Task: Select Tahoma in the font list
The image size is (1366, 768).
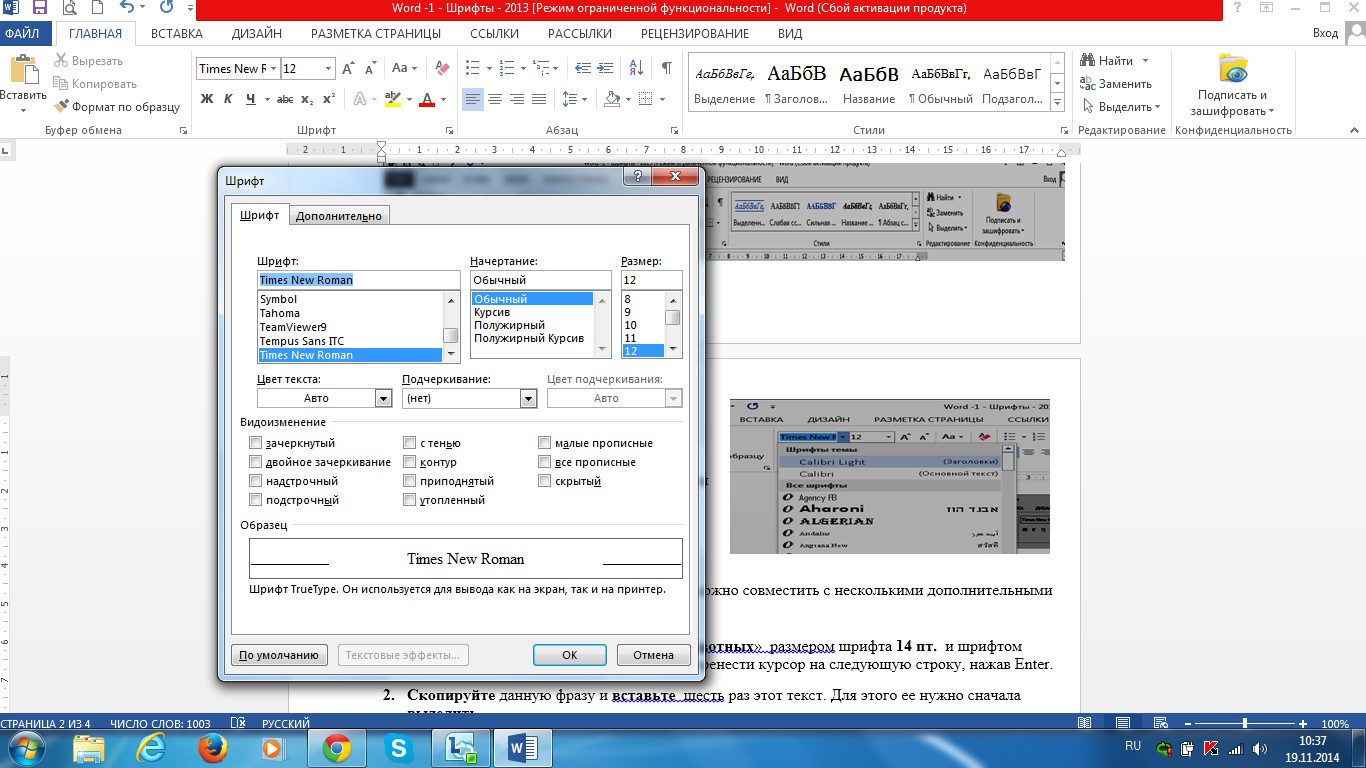Action: click(350, 313)
